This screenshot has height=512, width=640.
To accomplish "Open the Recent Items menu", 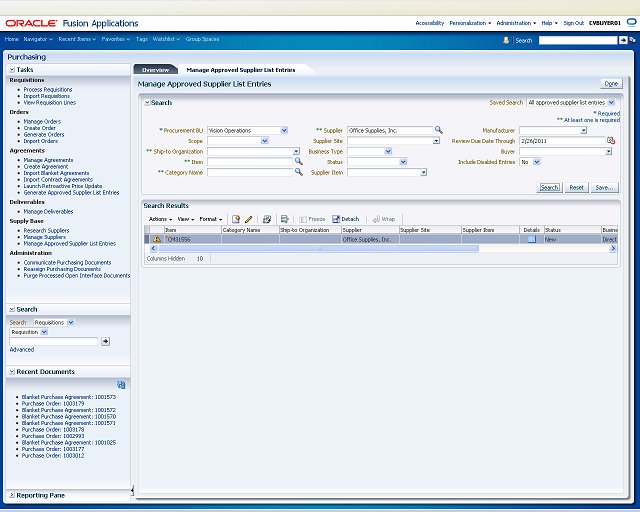I will coord(77,39).
